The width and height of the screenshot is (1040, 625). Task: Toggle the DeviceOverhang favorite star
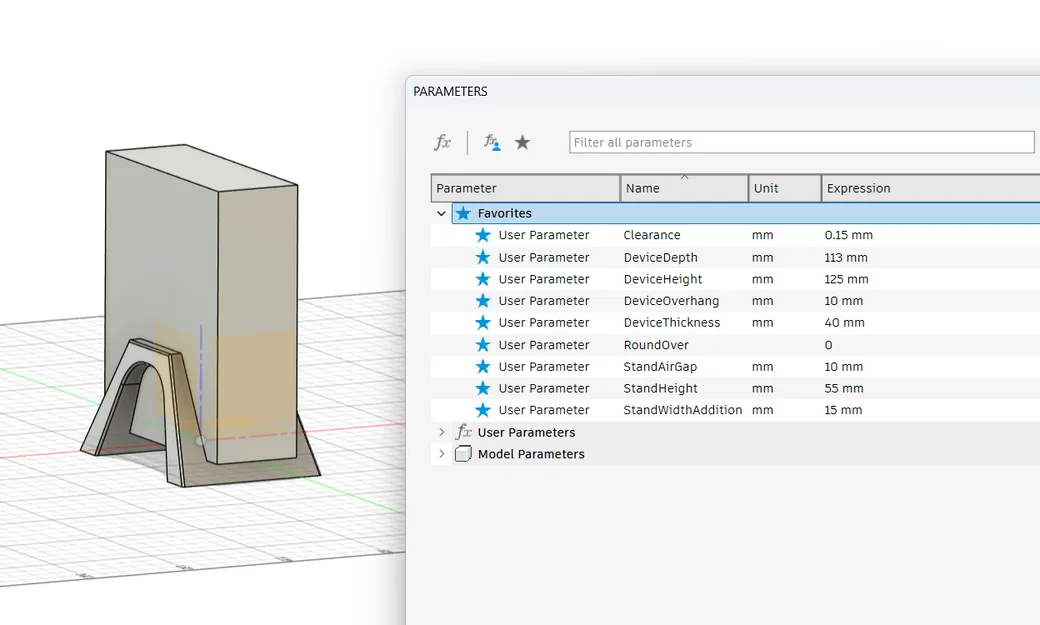(483, 301)
